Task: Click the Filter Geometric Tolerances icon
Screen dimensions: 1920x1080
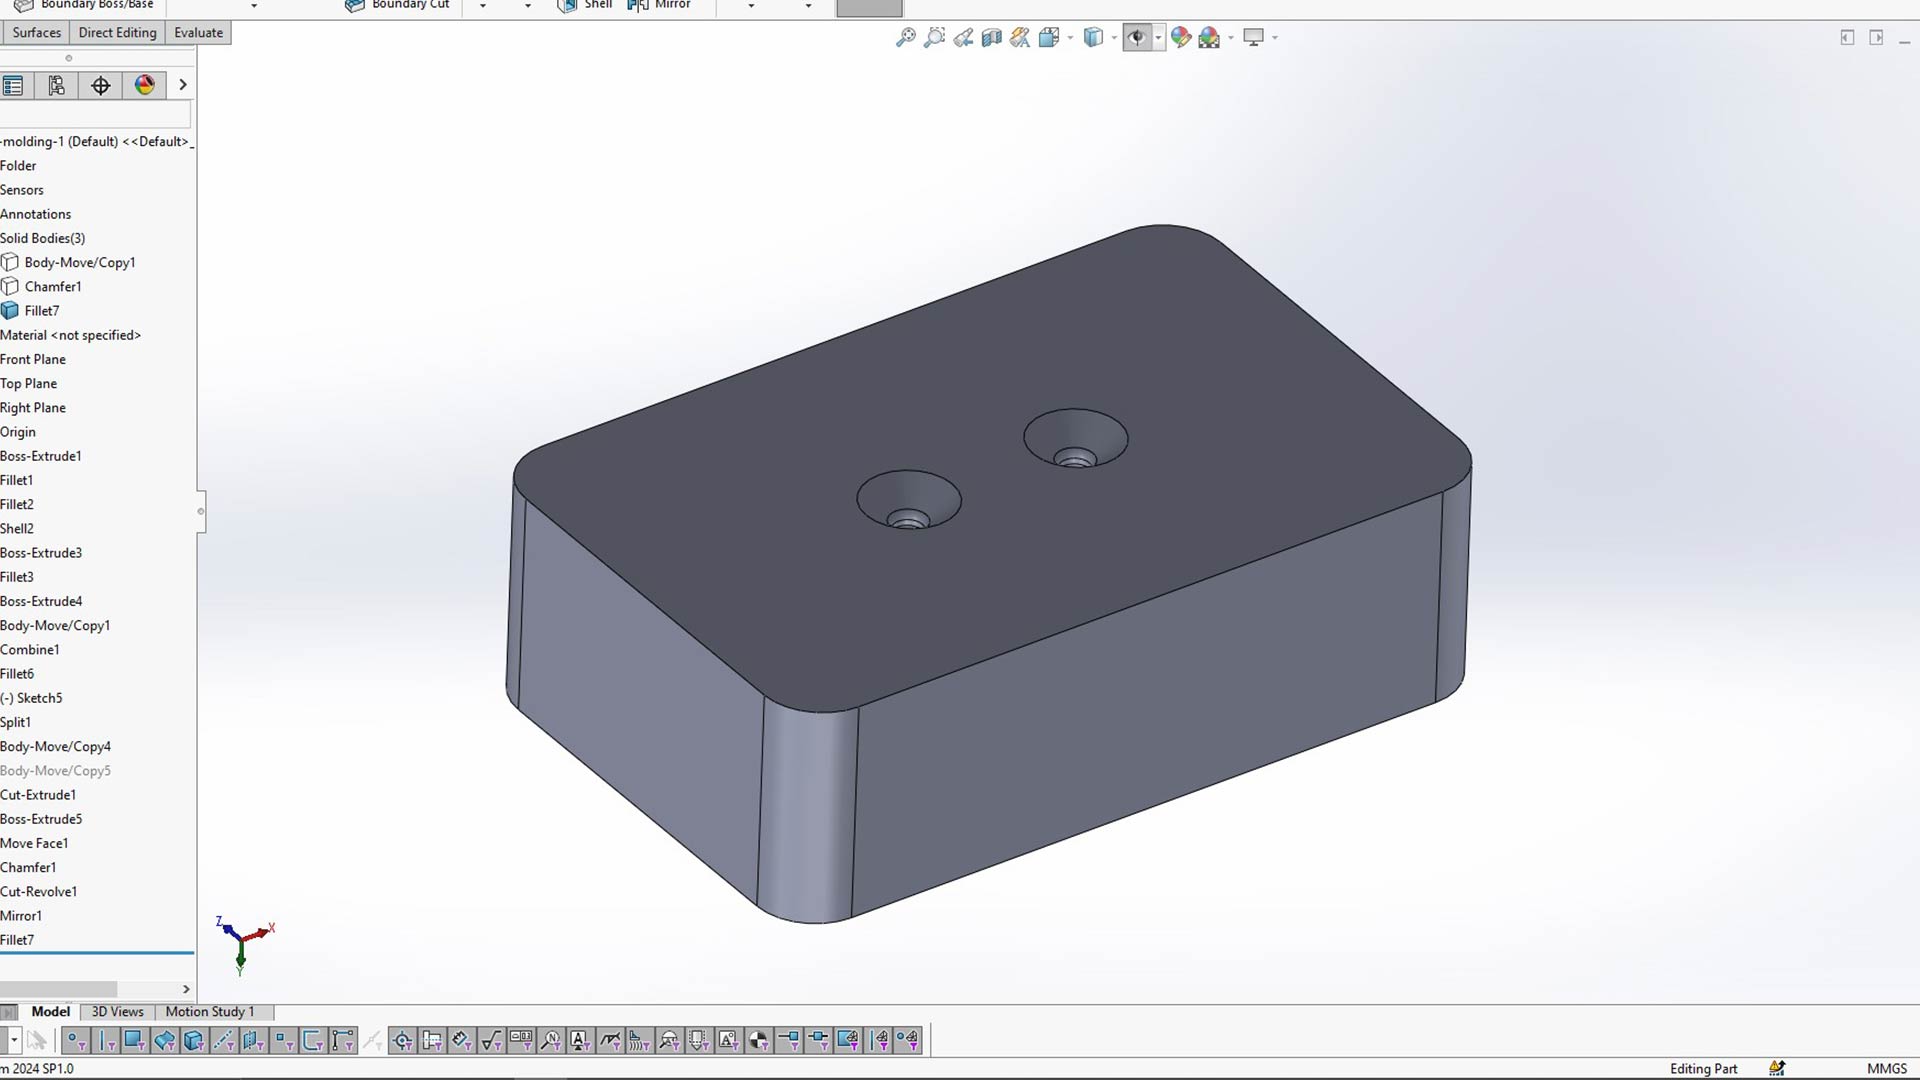Action: (521, 1041)
